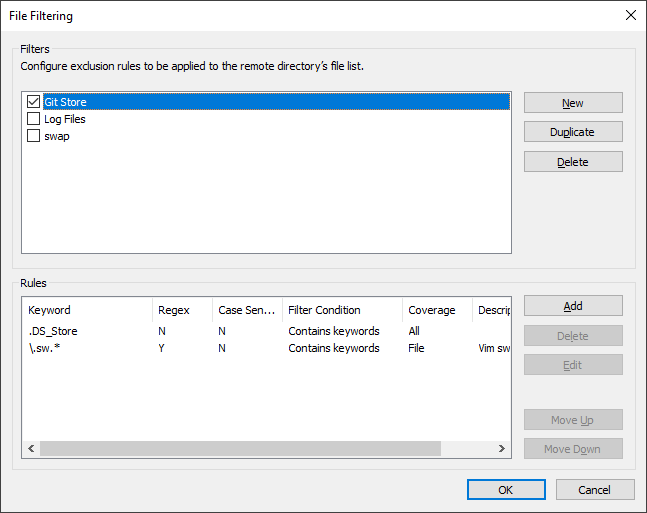Confirm the dialog with OK
This screenshot has height=513, width=647.
click(506, 489)
